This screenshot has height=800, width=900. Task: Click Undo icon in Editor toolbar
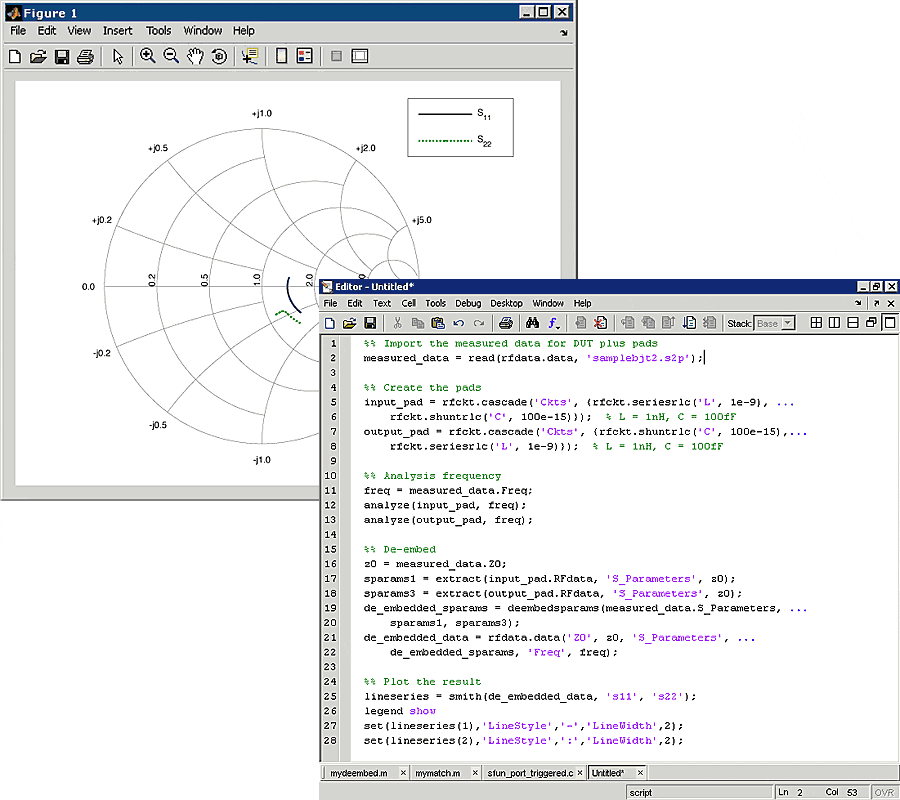click(x=459, y=323)
